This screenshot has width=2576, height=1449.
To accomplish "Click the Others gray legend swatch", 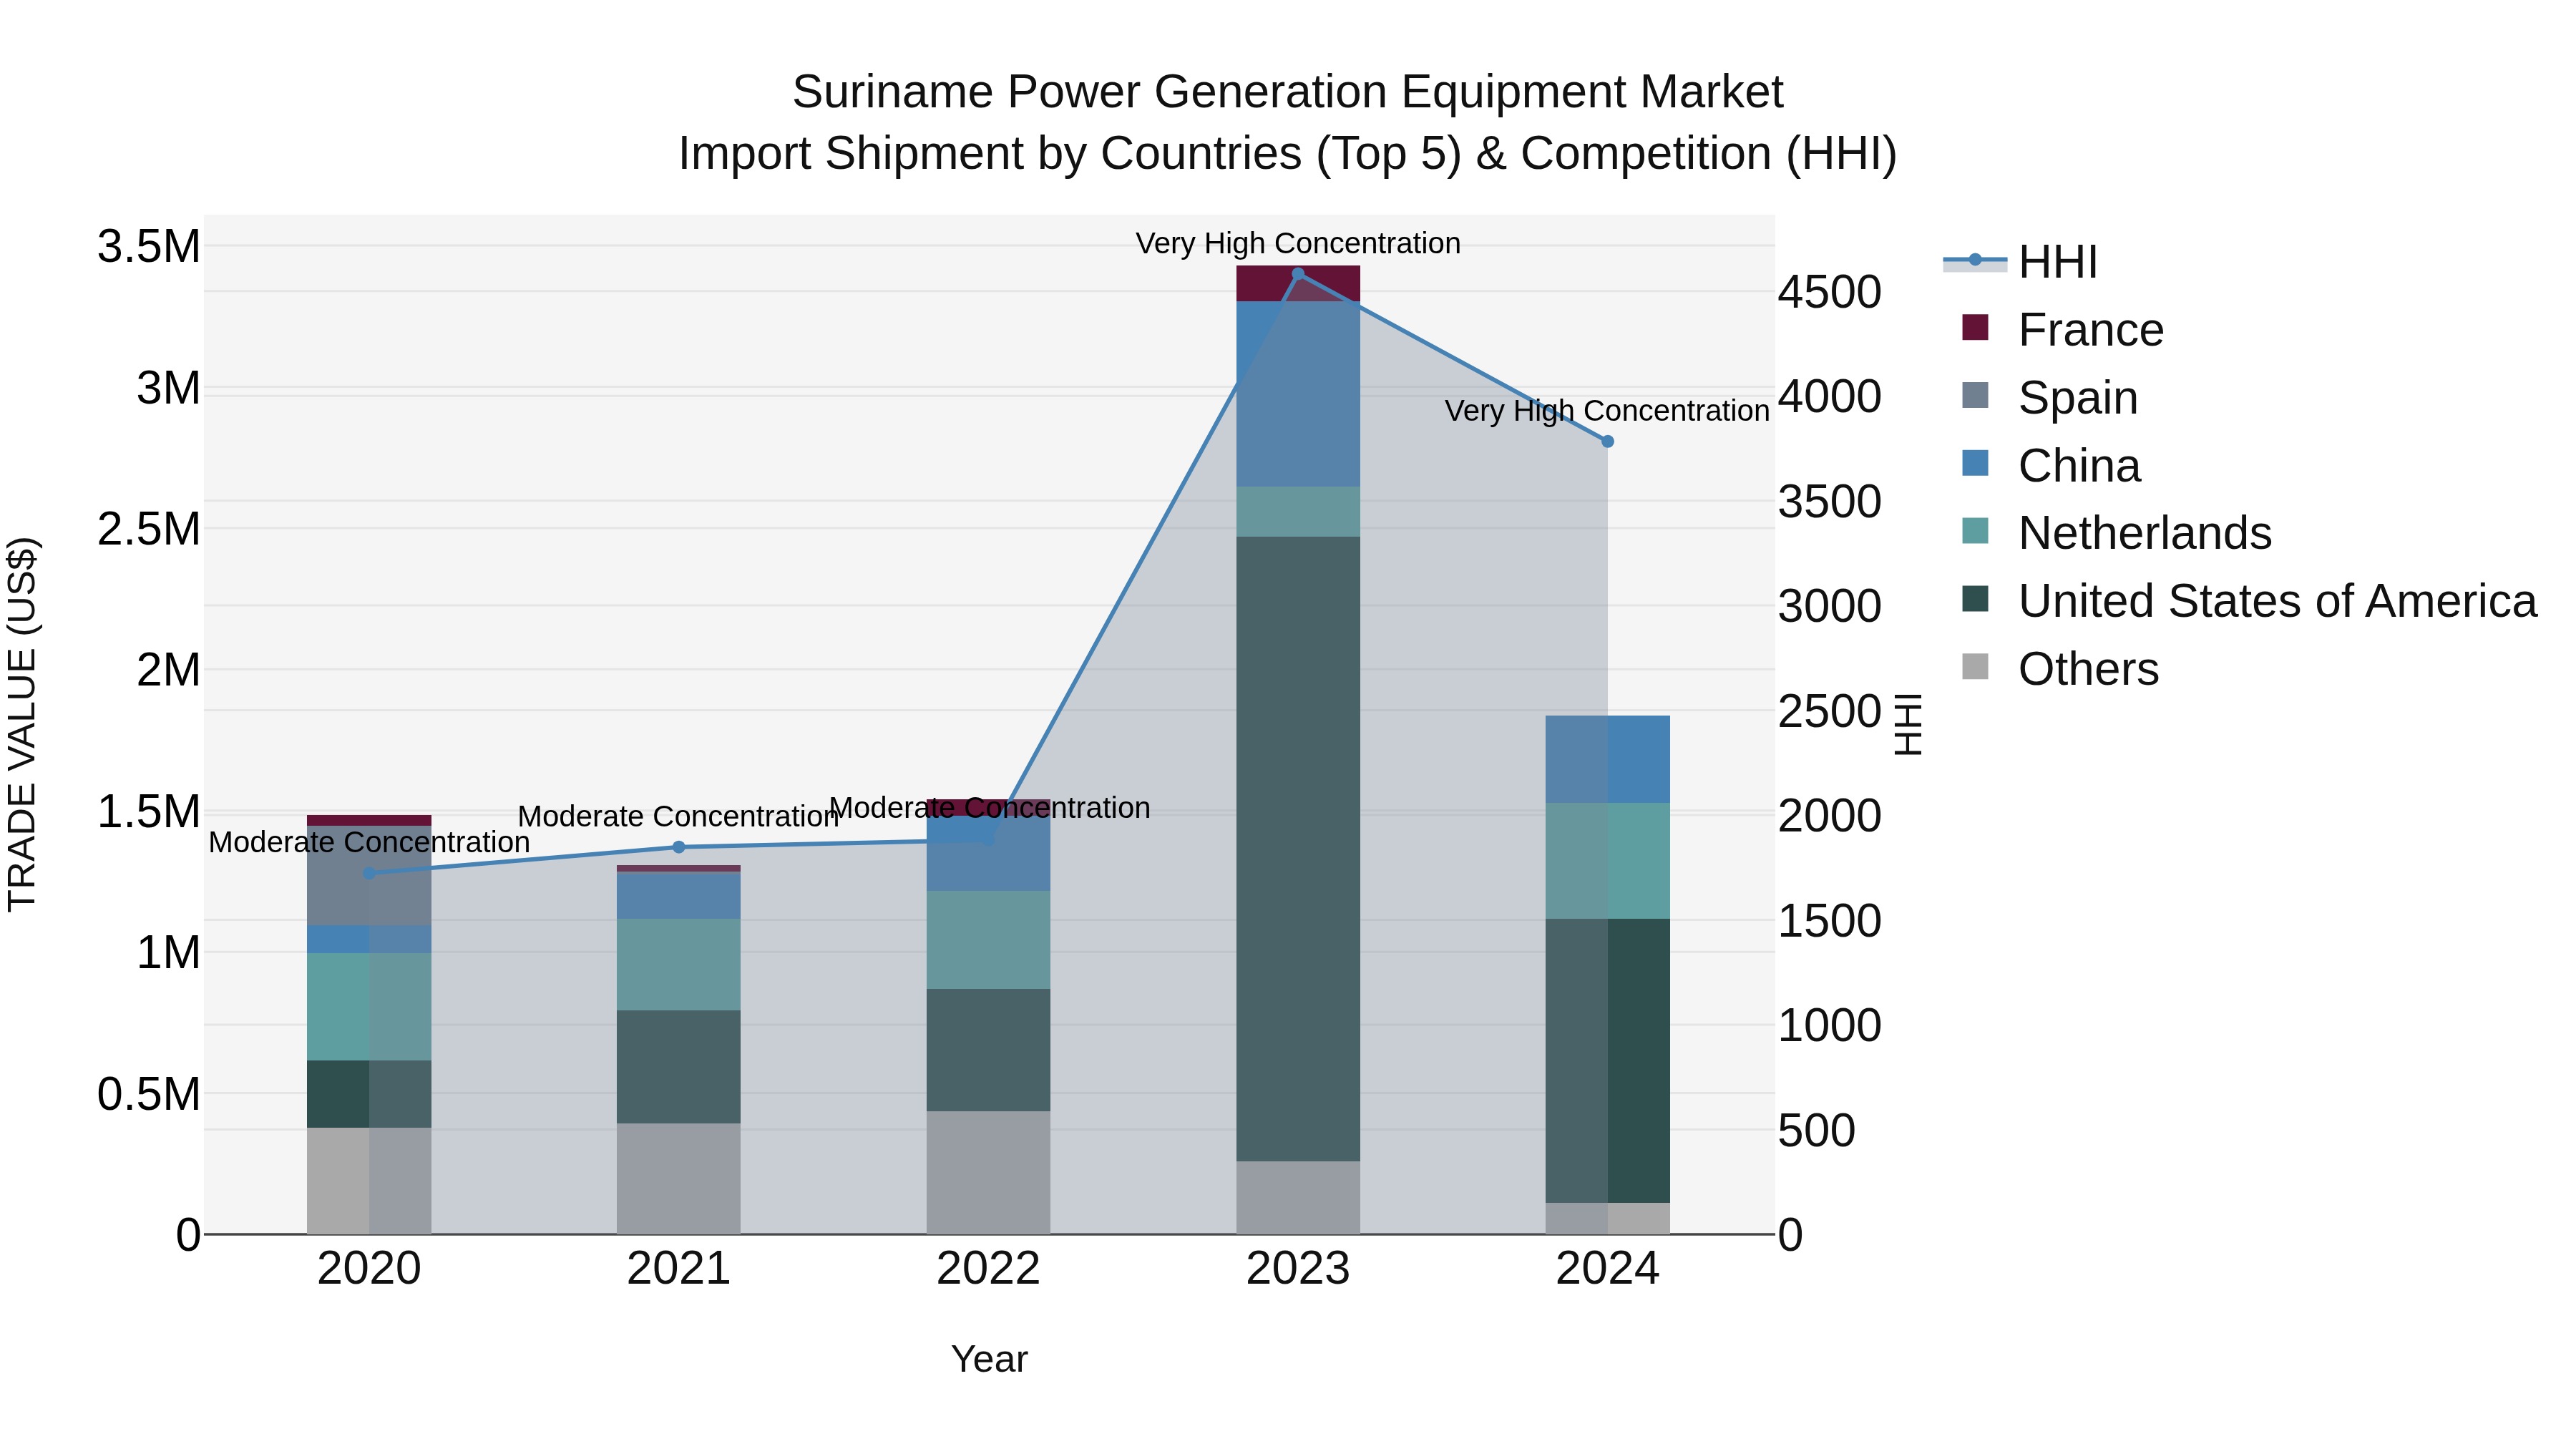I will [1975, 667].
